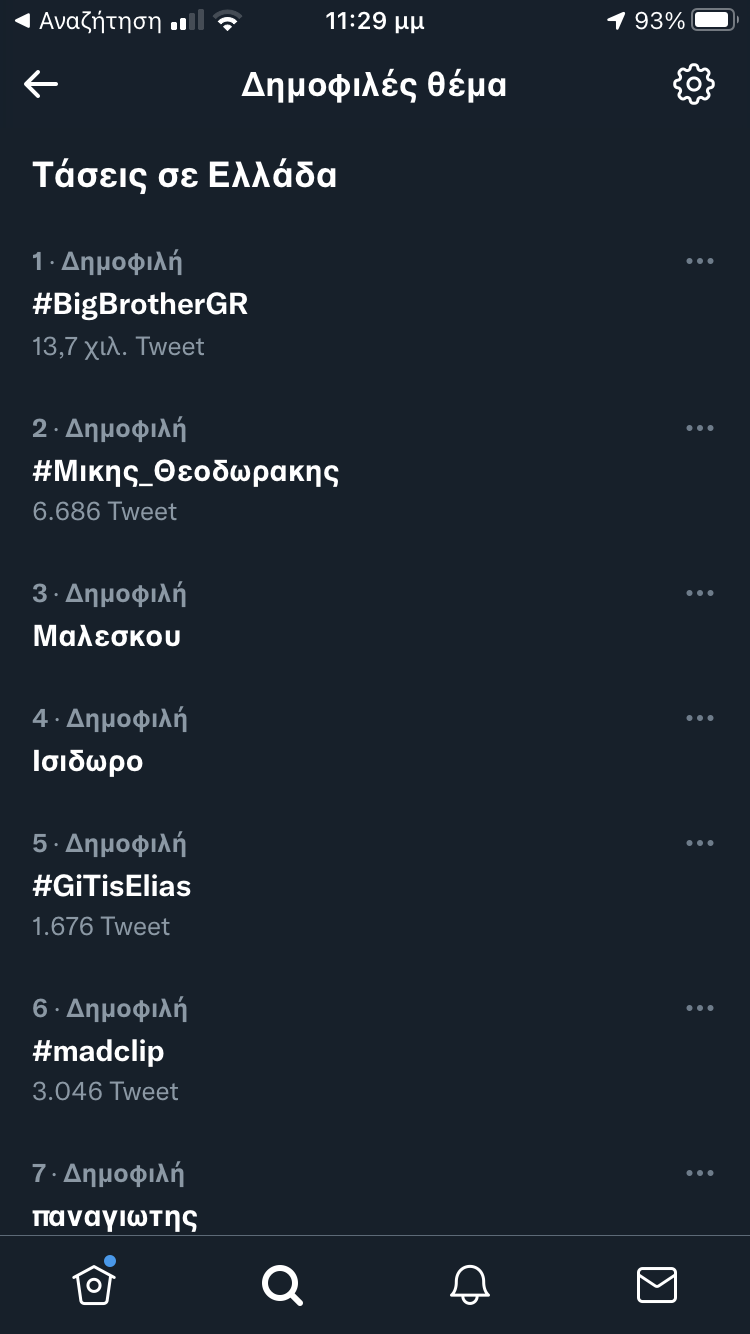Tap the back arrow icon
This screenshot has width=750, height=1334.
pyautogui.click(x=41, y=85)
